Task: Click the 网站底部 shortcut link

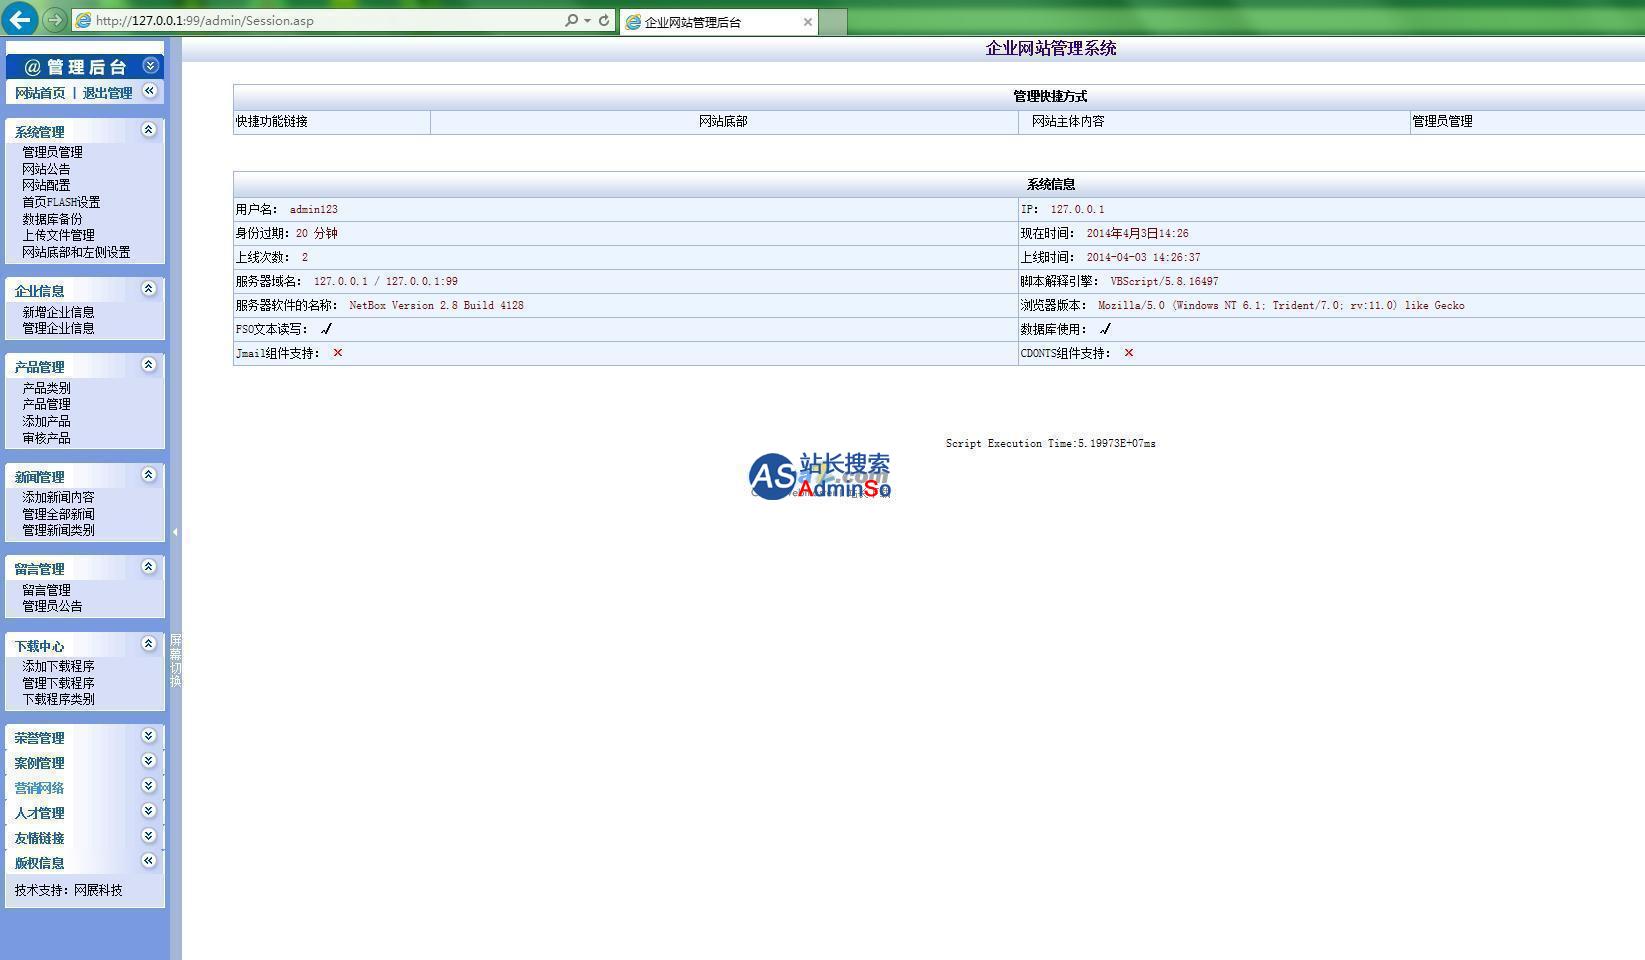Action: pyautogui.click(x=723, y=121)
